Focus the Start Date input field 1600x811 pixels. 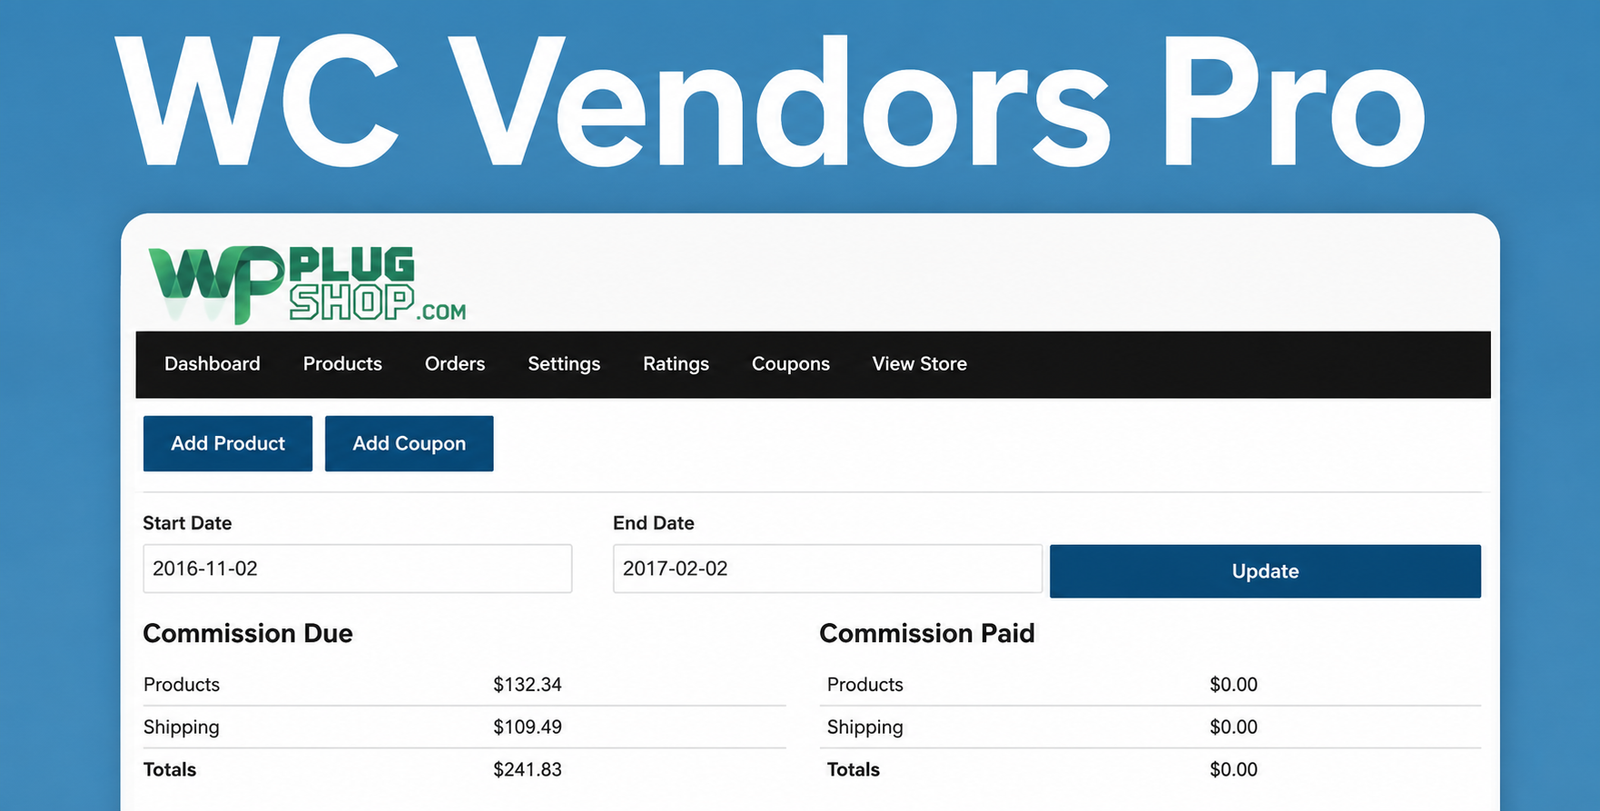click(357, 568)
